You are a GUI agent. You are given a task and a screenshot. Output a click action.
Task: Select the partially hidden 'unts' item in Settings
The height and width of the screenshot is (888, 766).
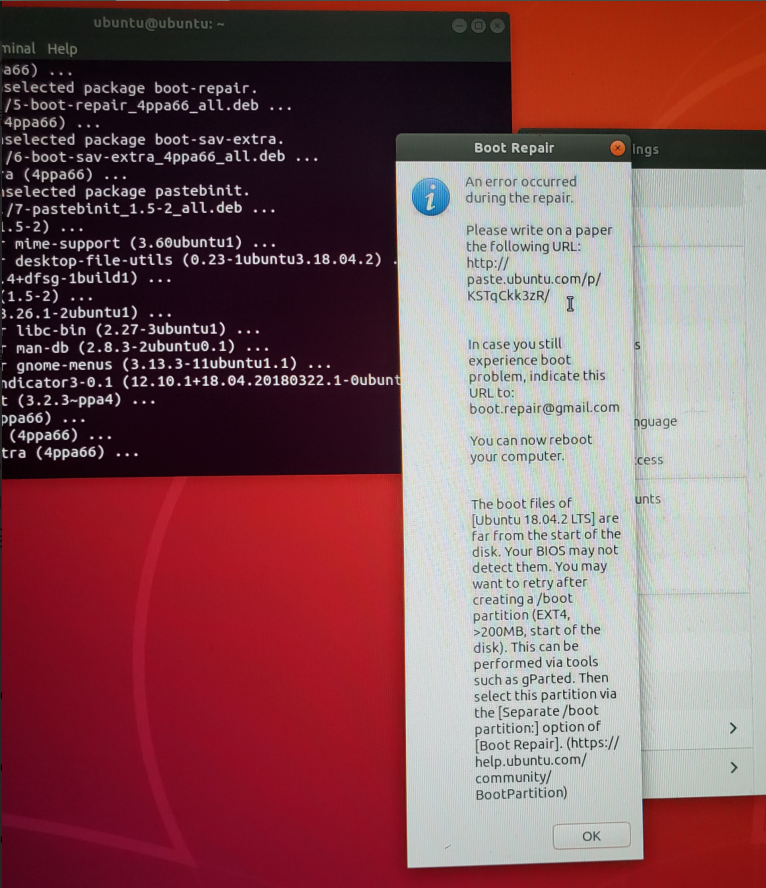[648, 499]
